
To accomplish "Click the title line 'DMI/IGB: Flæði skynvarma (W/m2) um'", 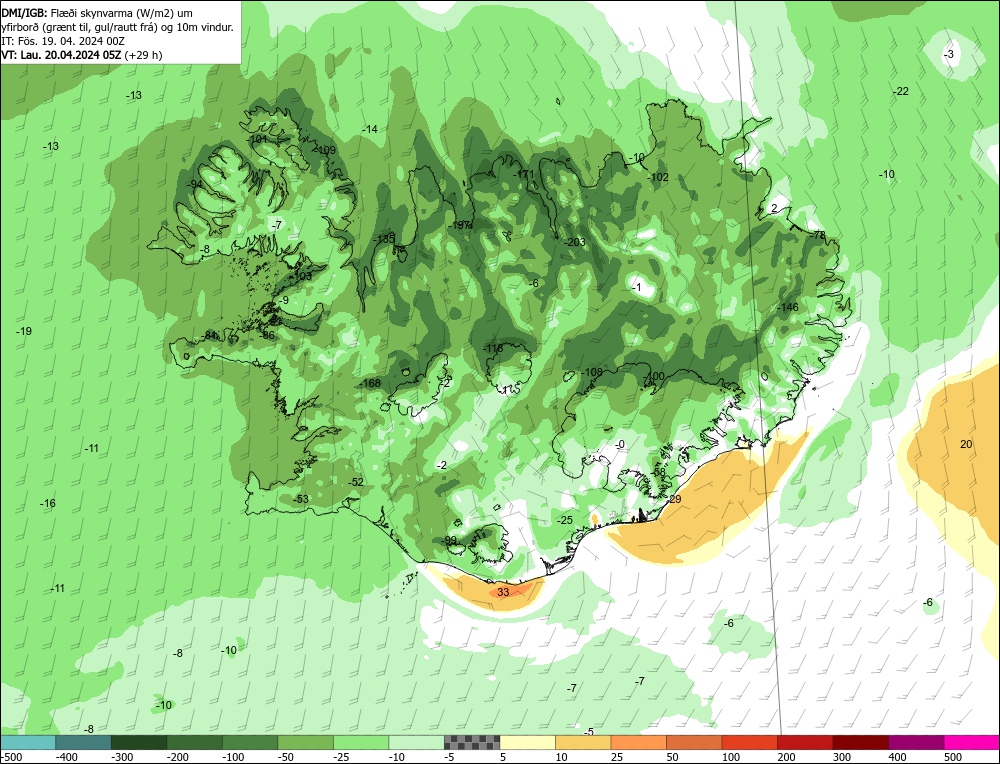I will (98, 13).
